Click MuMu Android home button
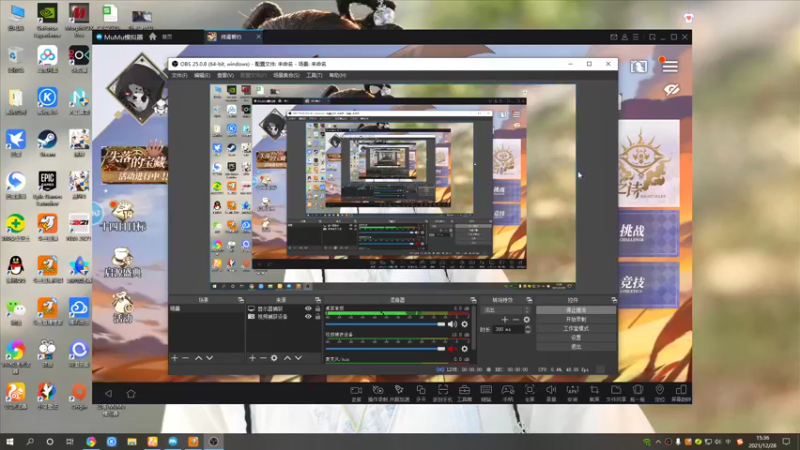Image resolution: width=800 pixels, height=450 pixels. click(x=131, y=393)
